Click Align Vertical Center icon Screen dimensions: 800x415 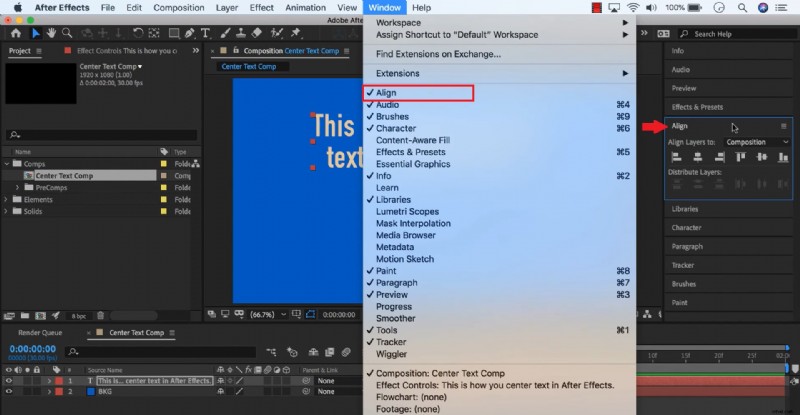(x=762, y=157)
